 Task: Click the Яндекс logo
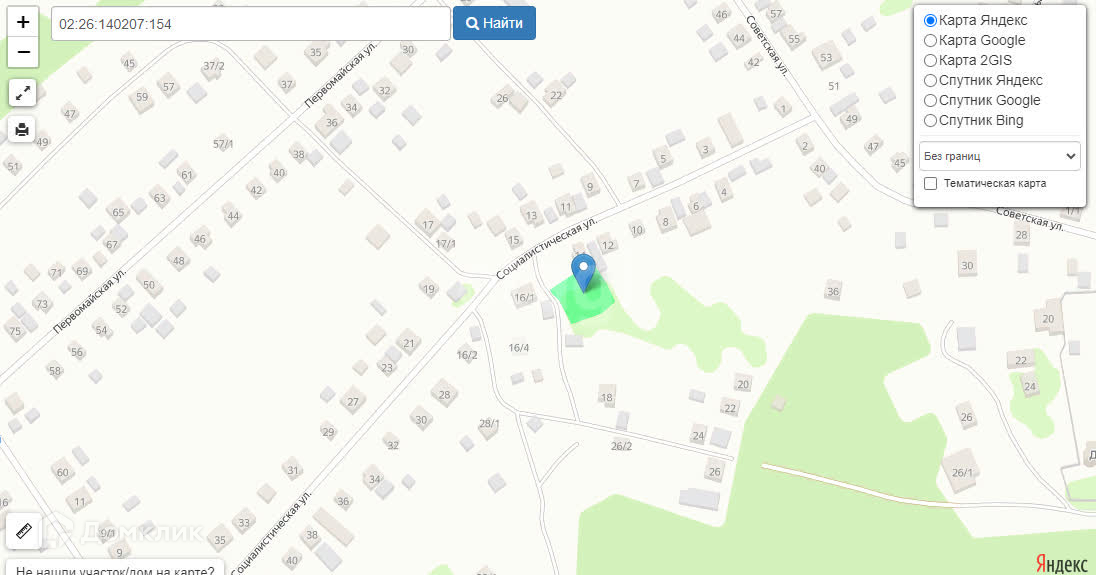pos(1061,563)
